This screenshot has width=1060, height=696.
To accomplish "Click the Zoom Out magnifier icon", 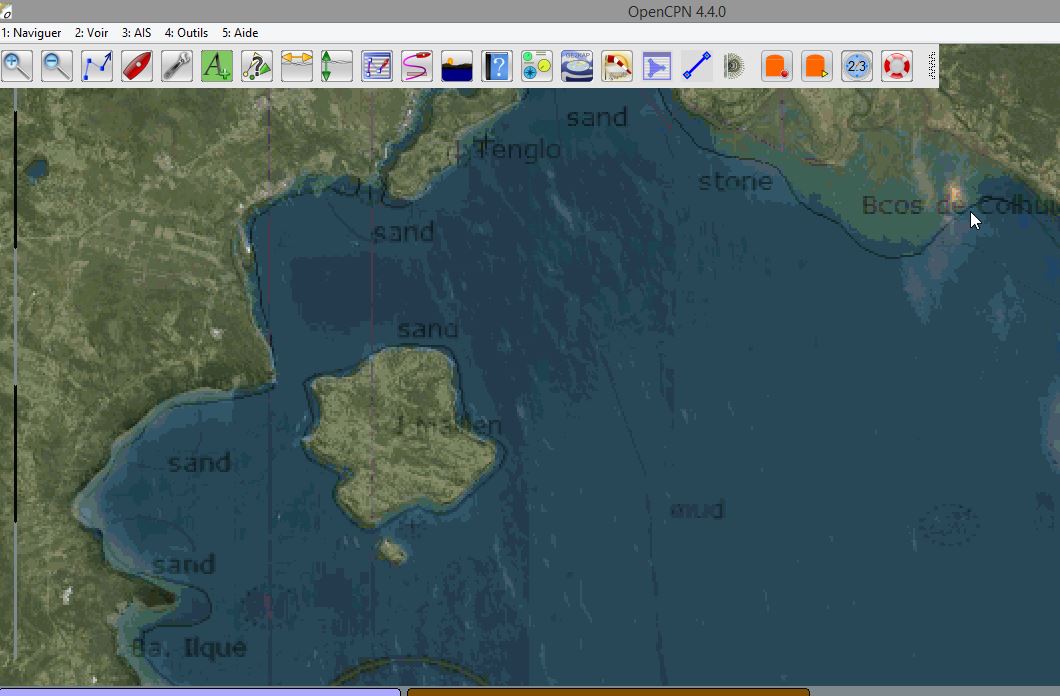I will (57, 66).
